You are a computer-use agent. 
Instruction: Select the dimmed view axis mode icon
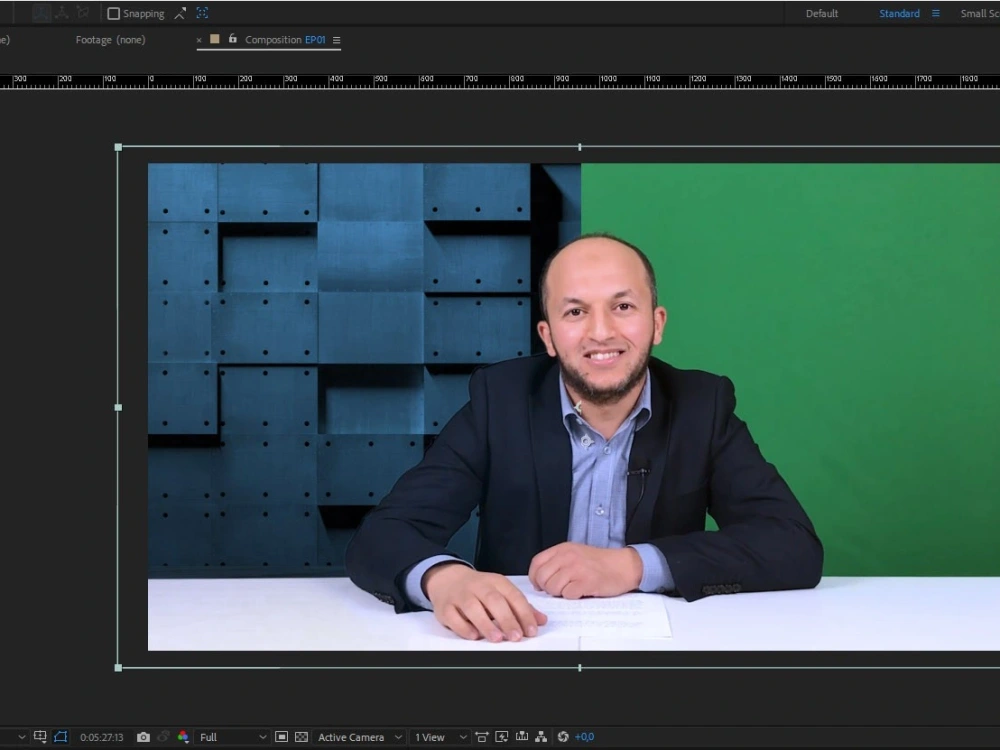83,13
